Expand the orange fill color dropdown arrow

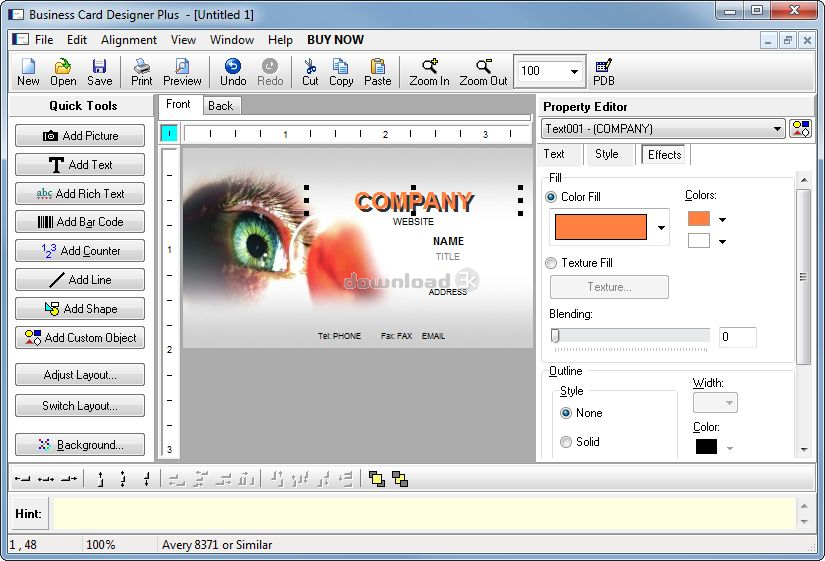(661, 228)
